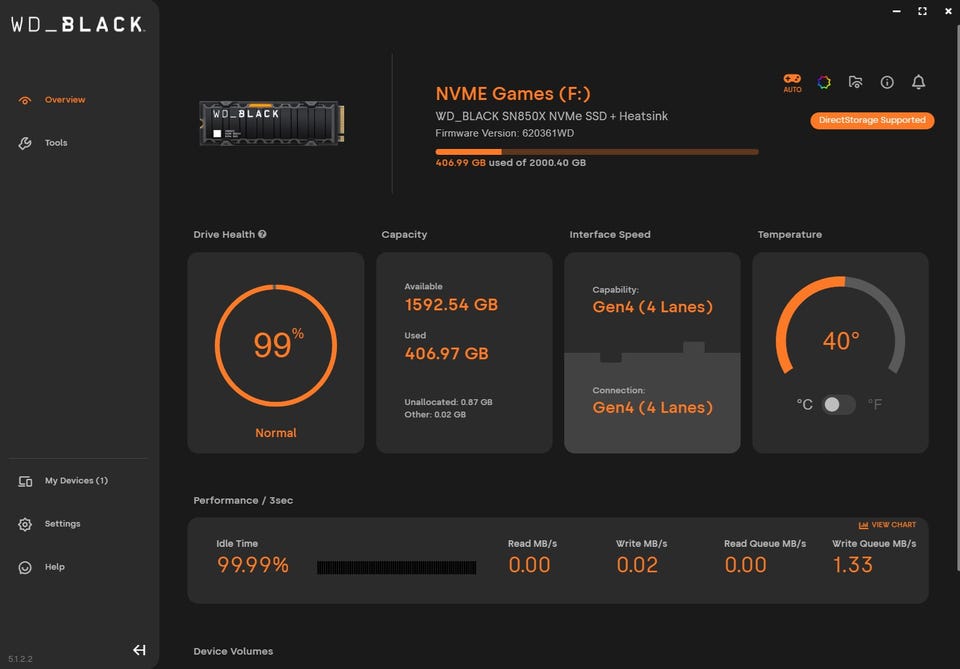
Task: Show drive info circle icon
Action: point(887,82)
